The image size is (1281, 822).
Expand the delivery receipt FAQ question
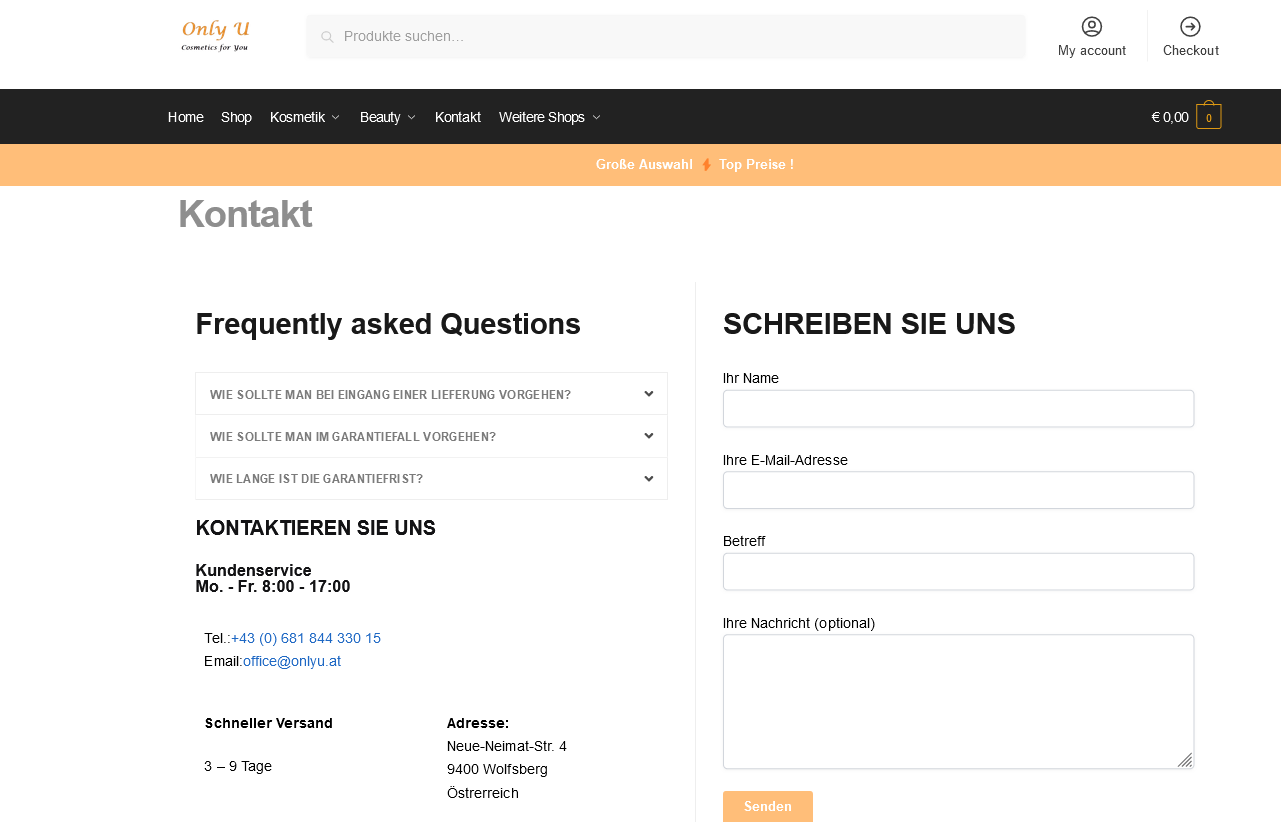coord(431,394)
